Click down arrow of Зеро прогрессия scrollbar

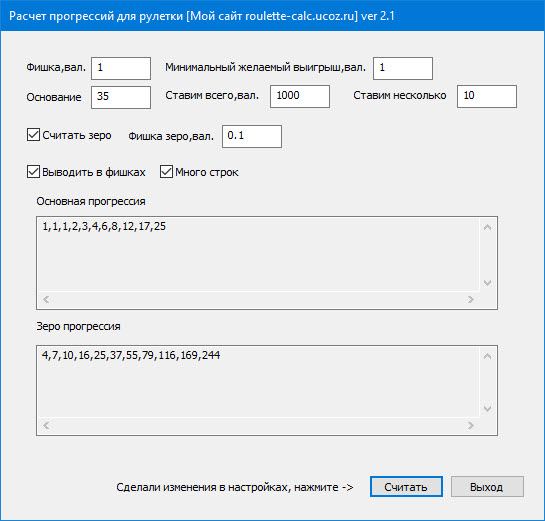[487, 408]
